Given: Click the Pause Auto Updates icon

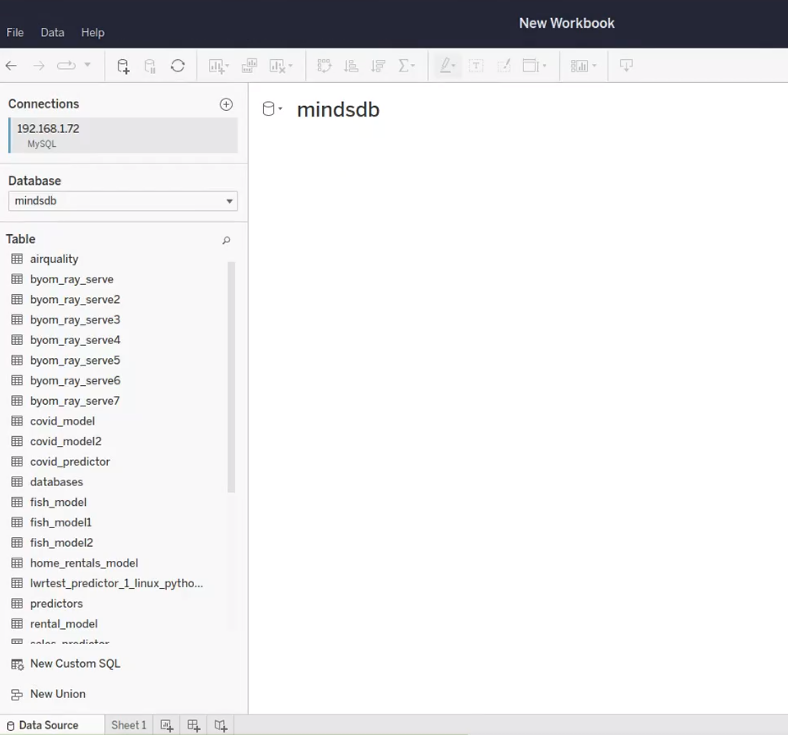Looking at the screenshot, I should coord(150,66).
